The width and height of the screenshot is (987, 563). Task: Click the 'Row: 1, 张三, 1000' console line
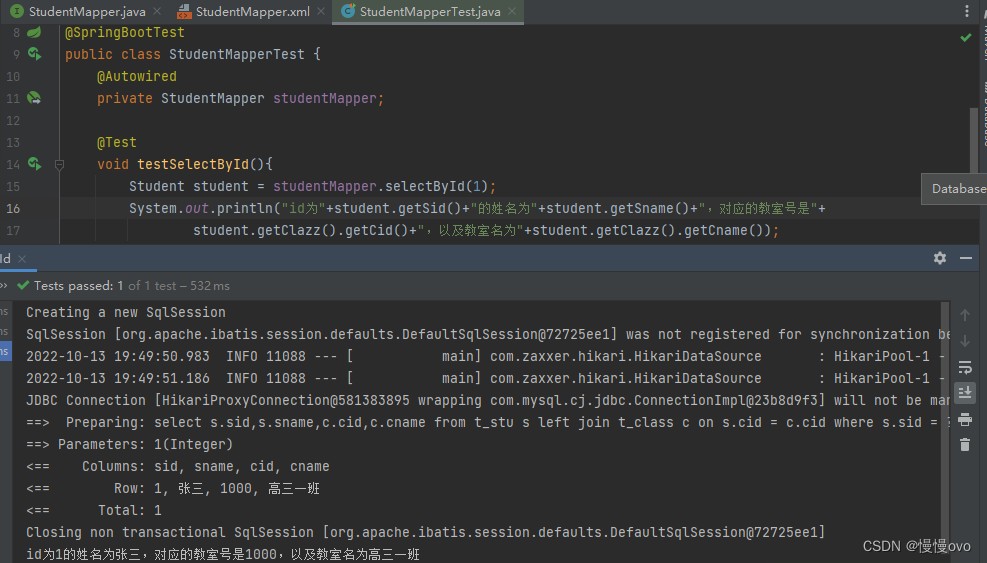172,489
